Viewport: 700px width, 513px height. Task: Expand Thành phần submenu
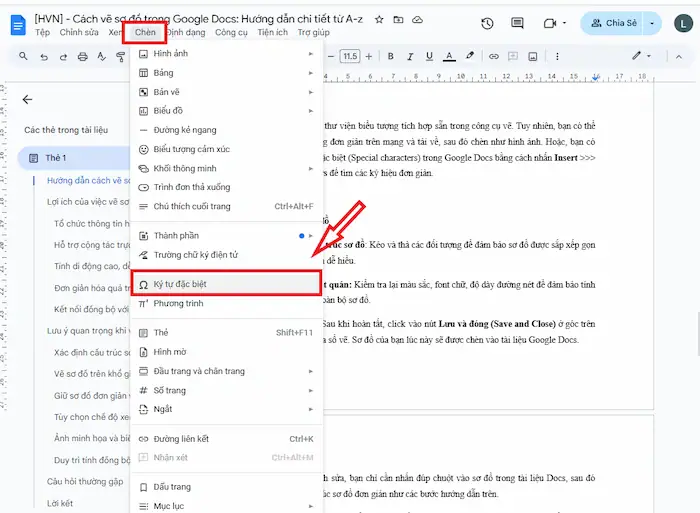click(x=226, y=236)
